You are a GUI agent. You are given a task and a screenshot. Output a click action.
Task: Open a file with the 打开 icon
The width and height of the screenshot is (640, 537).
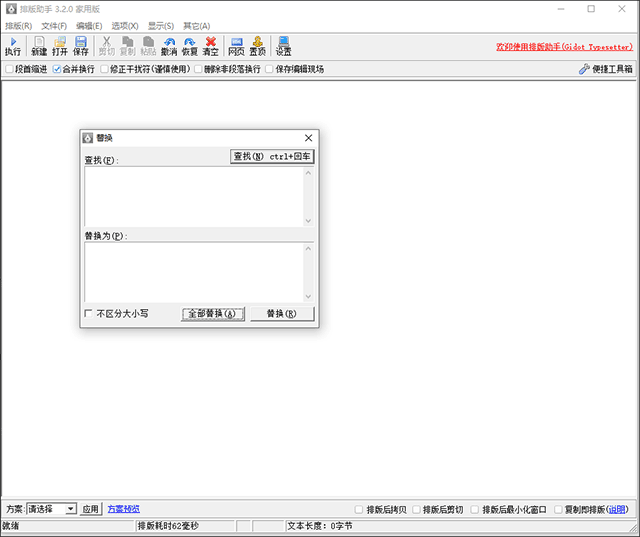(60, 46)
